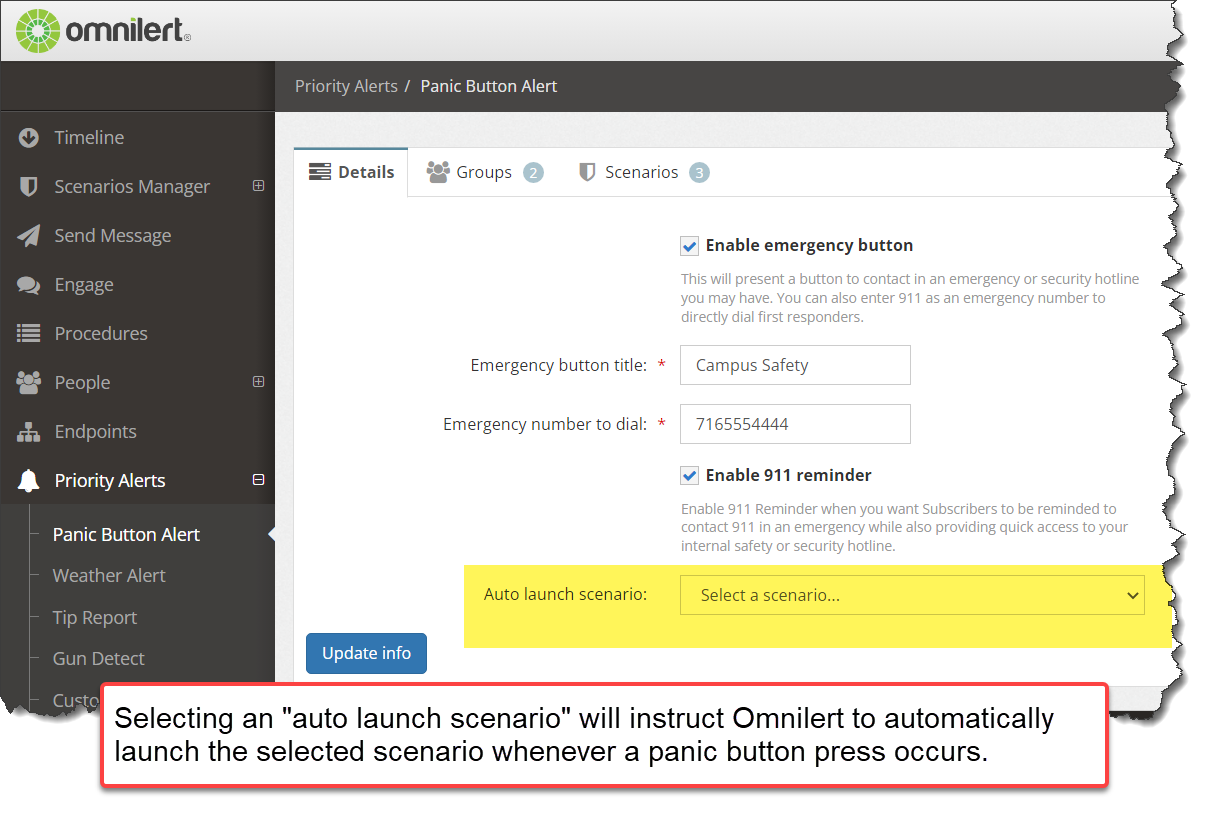Select Gun Detect in sidebar
The height and width of the screenshot is (822, 1208).
(98, 659)
